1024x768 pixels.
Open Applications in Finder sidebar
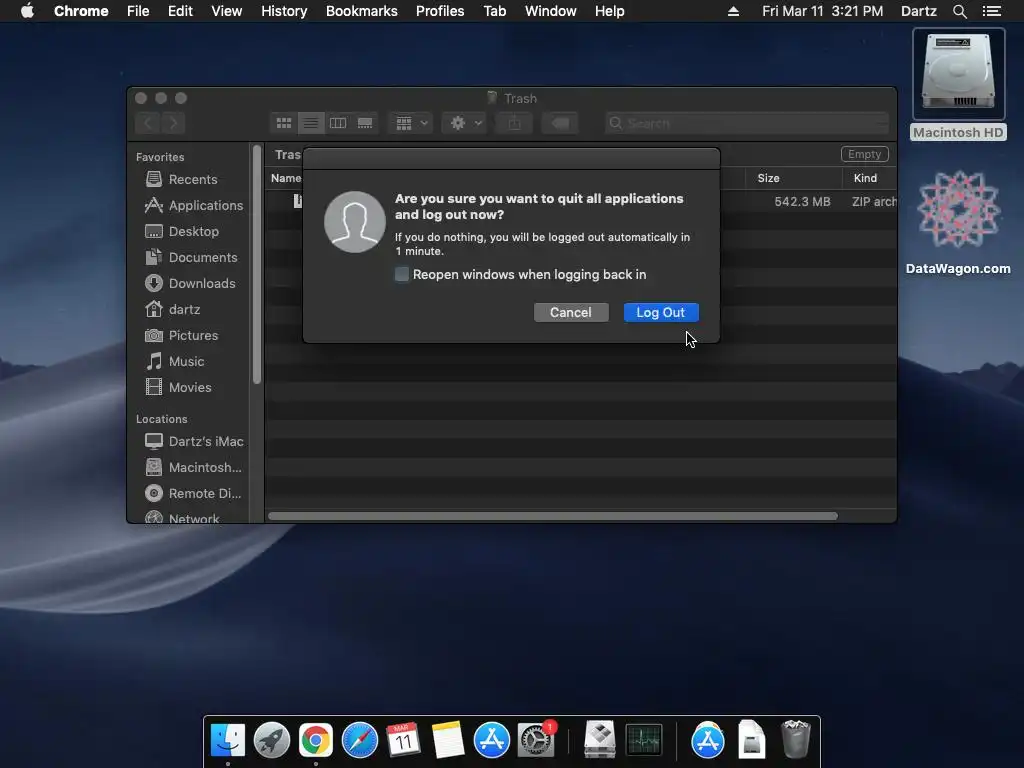pos(194,205)
